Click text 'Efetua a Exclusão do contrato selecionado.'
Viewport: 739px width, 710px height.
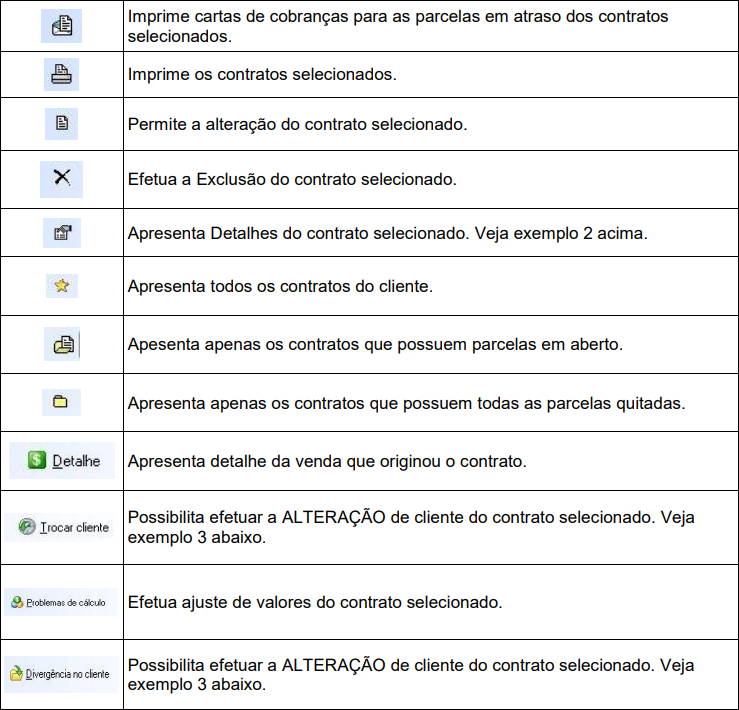tap(292, 180)
